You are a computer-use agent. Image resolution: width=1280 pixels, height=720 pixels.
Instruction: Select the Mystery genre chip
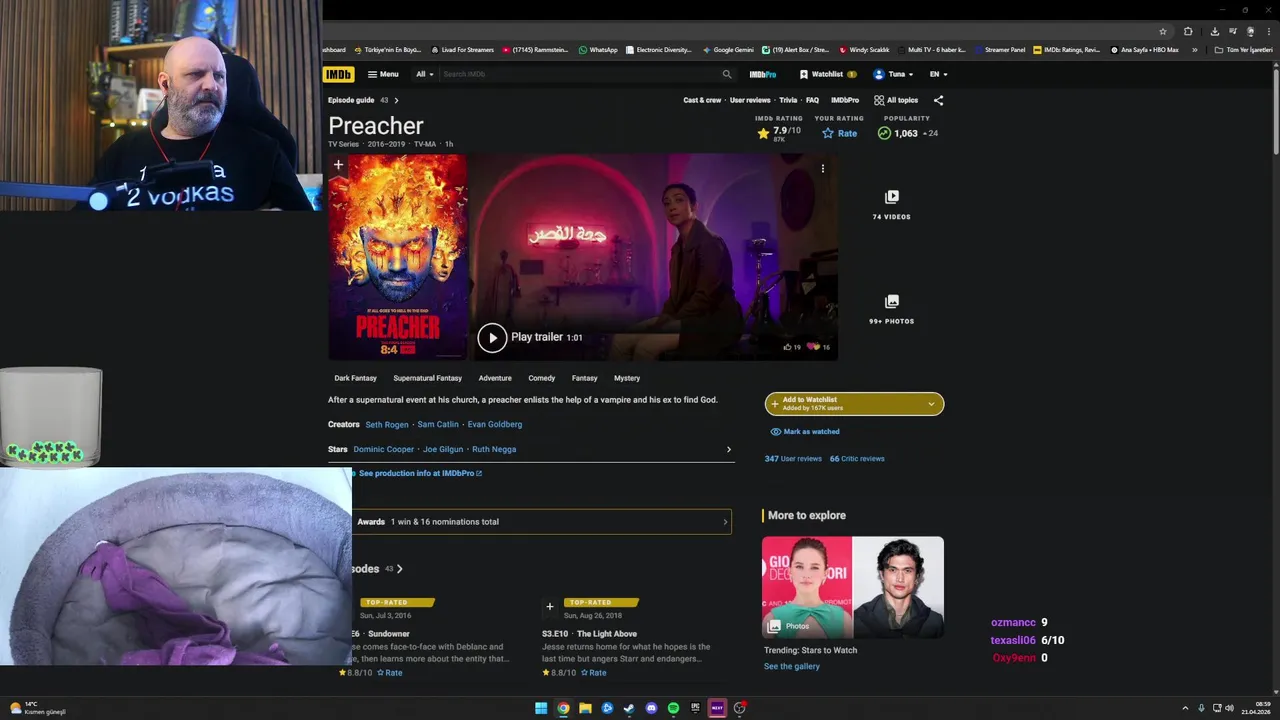click(627, 378)
